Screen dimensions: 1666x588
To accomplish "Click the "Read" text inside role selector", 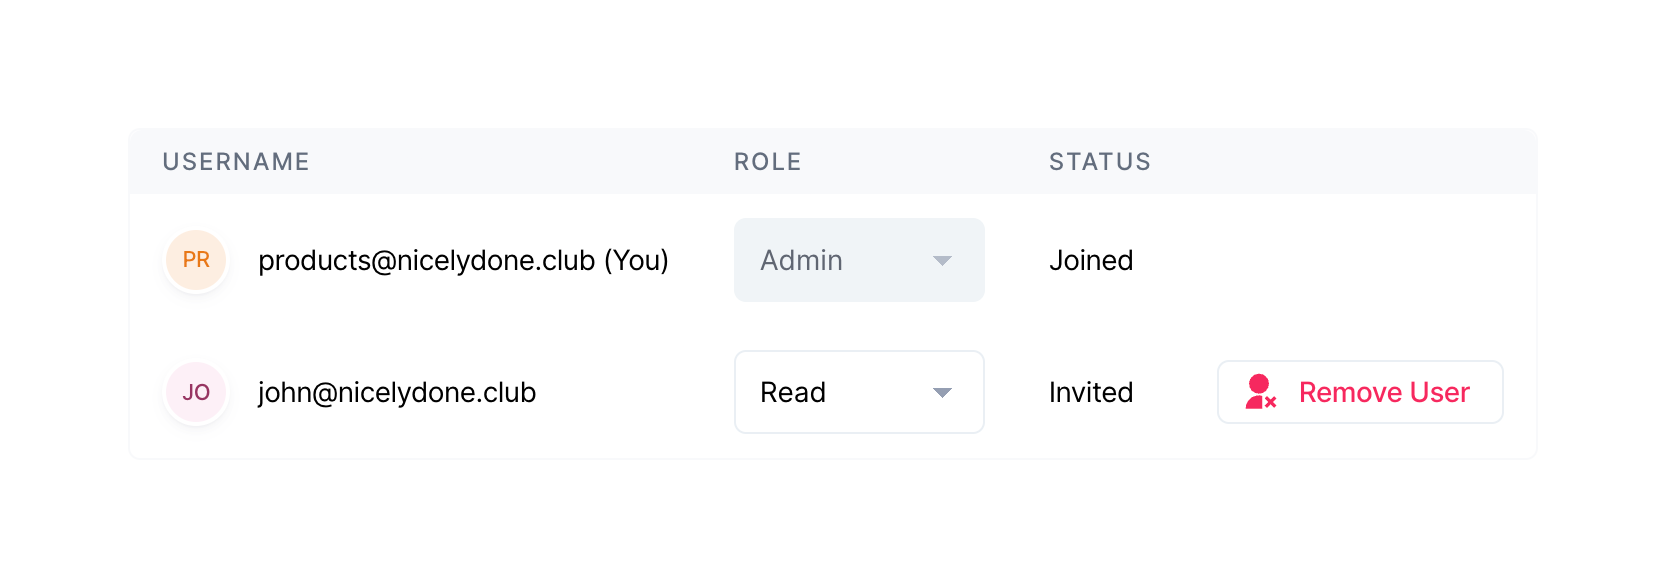I will click(x=793, y=392).
